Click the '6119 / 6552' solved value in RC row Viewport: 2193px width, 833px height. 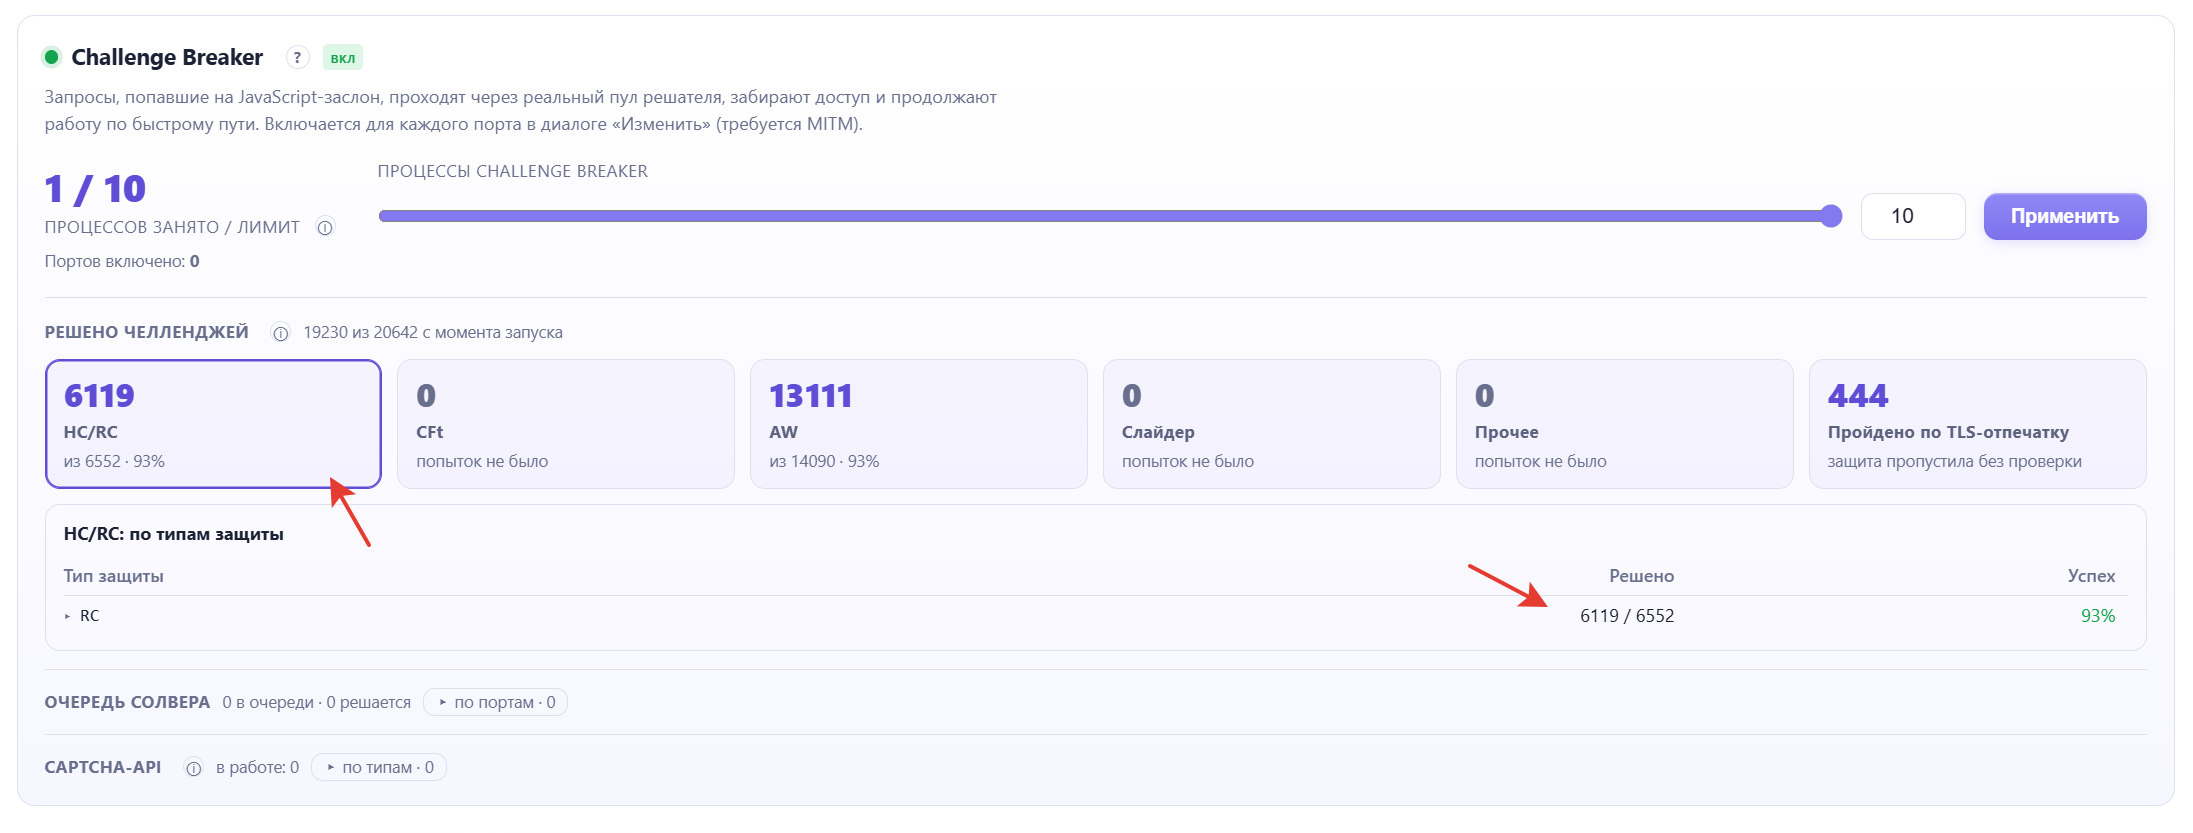coord(1627,616)
